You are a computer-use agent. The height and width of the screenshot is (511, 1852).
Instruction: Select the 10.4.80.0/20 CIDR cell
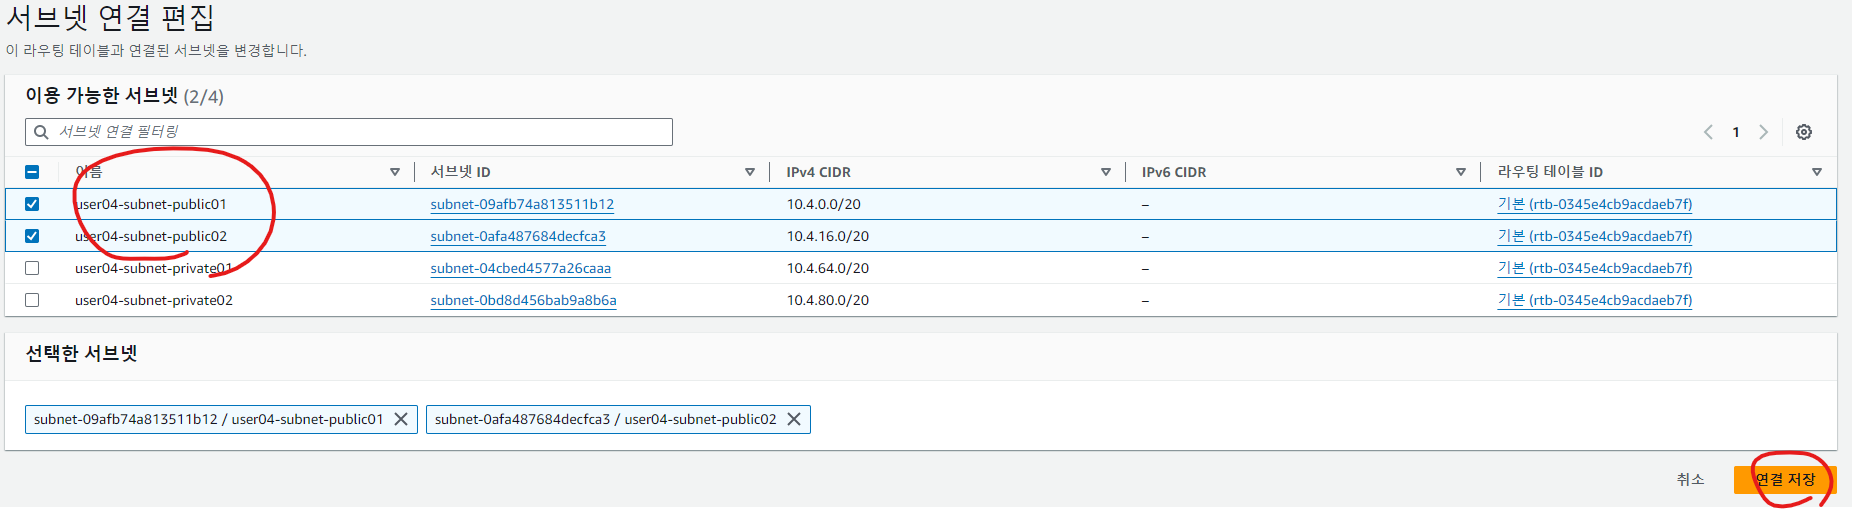(827, 300)
